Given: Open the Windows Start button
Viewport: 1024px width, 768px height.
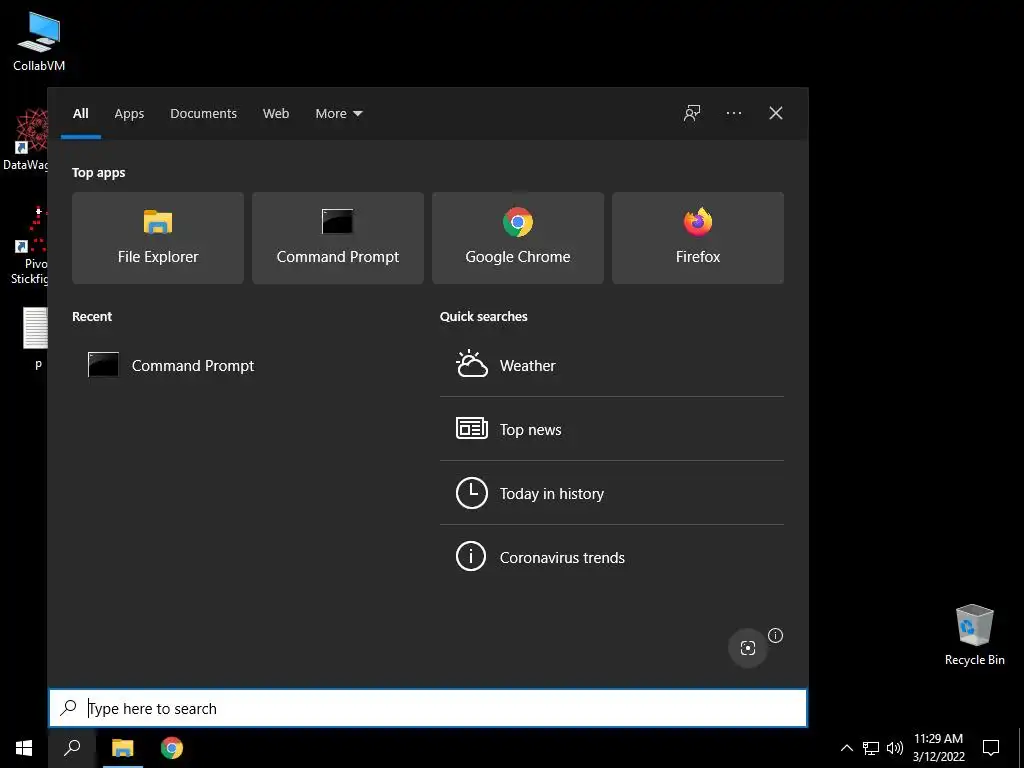Looking at the screenshot, I should [24, 748].
